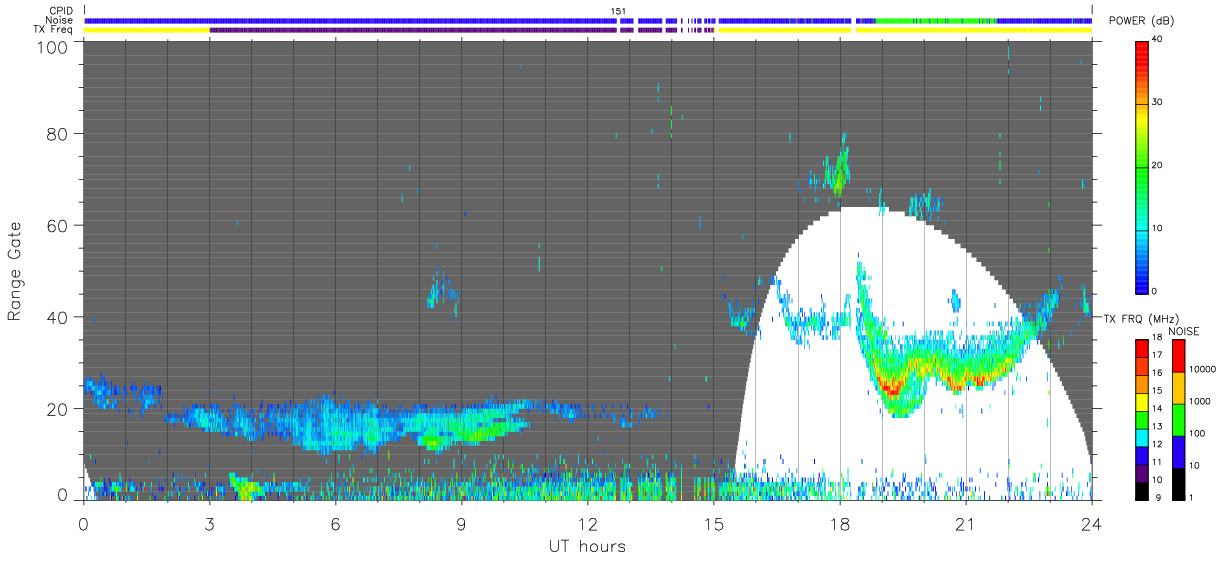1228x567 pixels.
Task: Select the 40 dB tick label on power scale
Action: (x=1157, y=39)
